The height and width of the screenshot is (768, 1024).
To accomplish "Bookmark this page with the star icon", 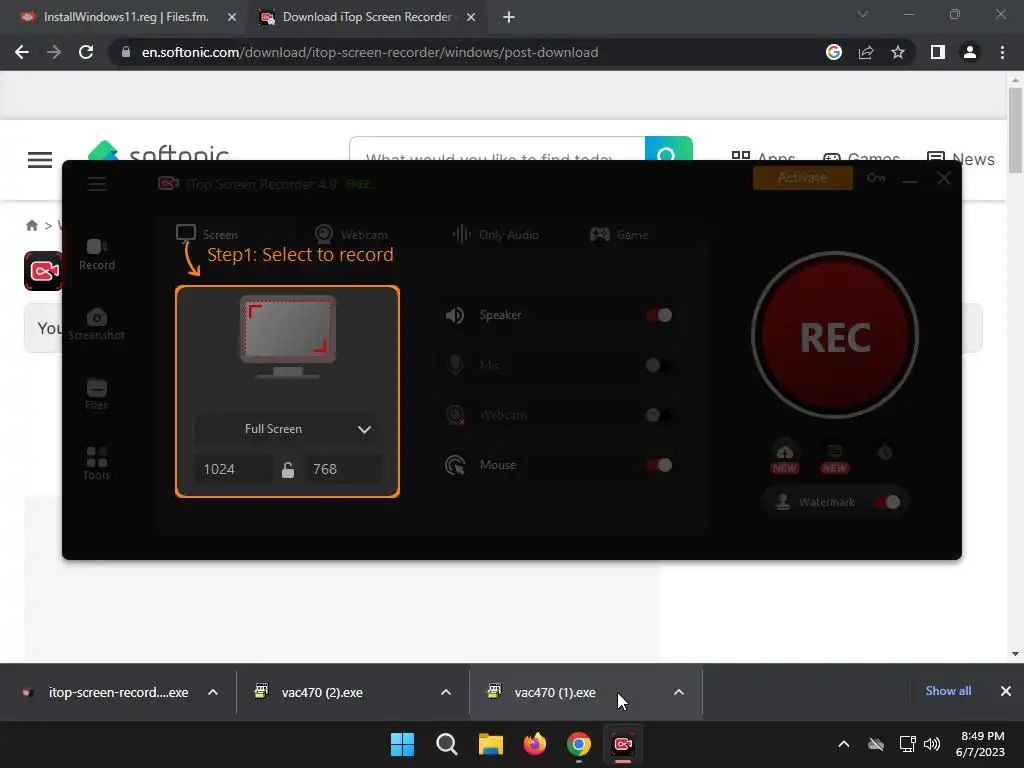I will click(x=898, y=52).
